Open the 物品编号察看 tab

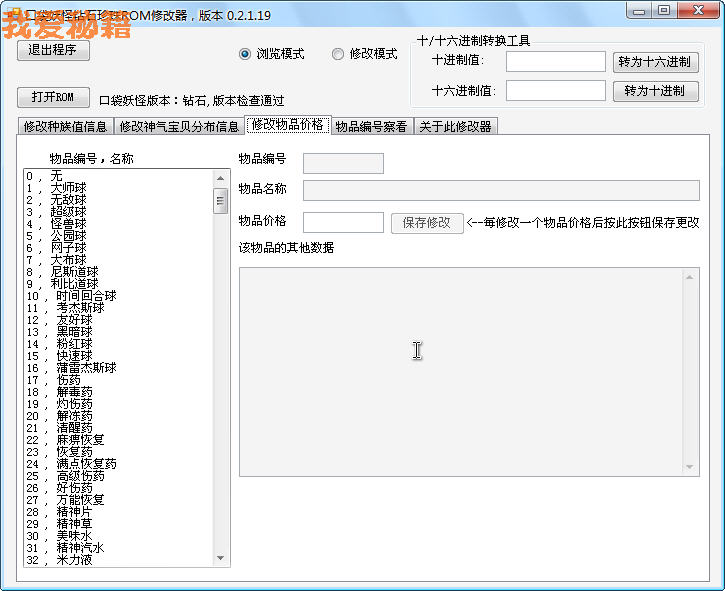click(371, 127)
